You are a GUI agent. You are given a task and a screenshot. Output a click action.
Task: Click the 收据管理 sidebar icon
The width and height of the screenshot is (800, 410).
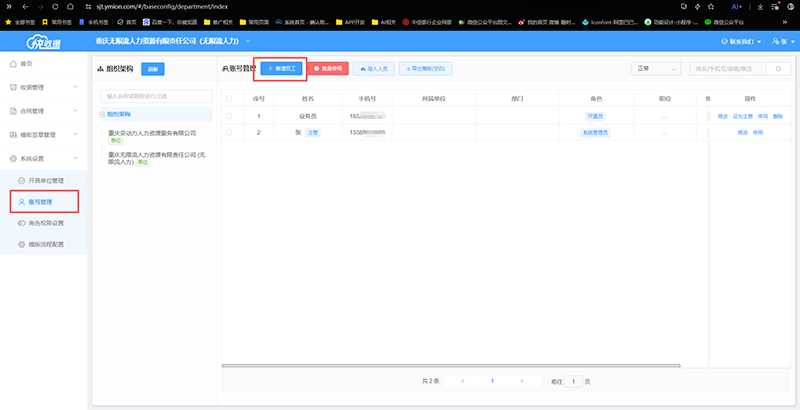point(11,88)
